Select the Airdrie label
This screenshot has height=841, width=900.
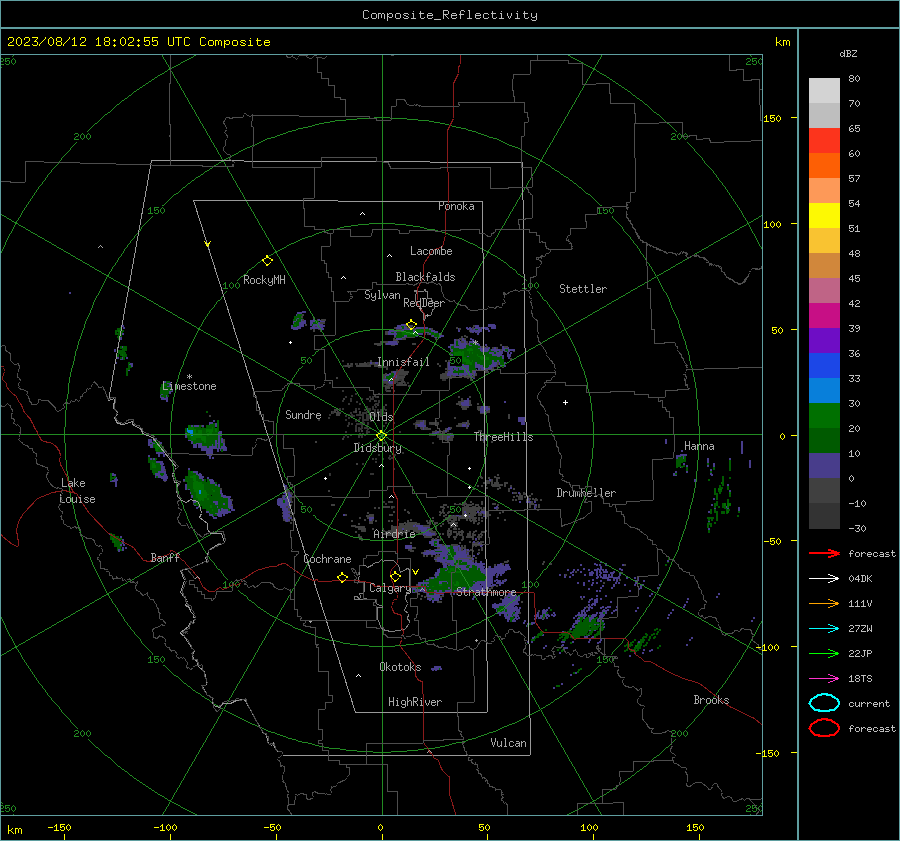(394, 534)
